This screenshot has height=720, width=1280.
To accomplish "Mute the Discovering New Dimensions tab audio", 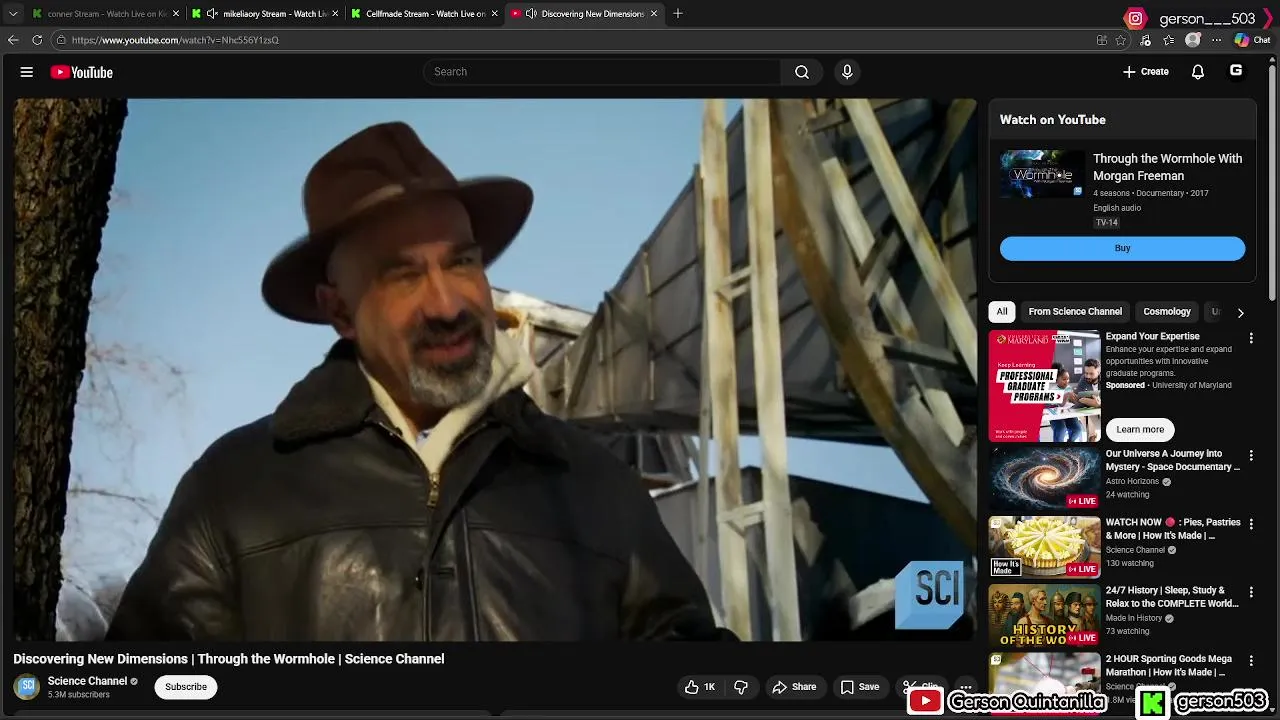I will [531, 14].
